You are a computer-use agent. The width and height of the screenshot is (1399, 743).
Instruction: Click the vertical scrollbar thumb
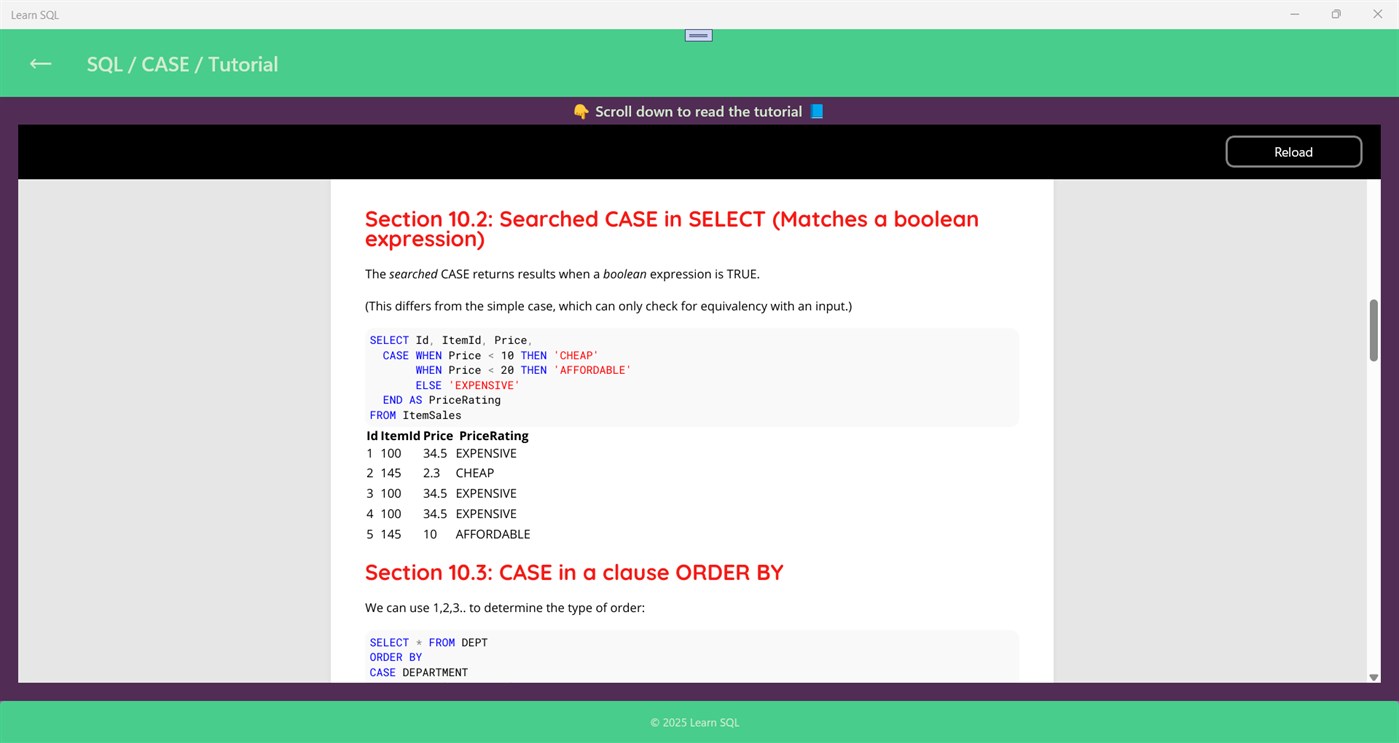point(1373,330)
